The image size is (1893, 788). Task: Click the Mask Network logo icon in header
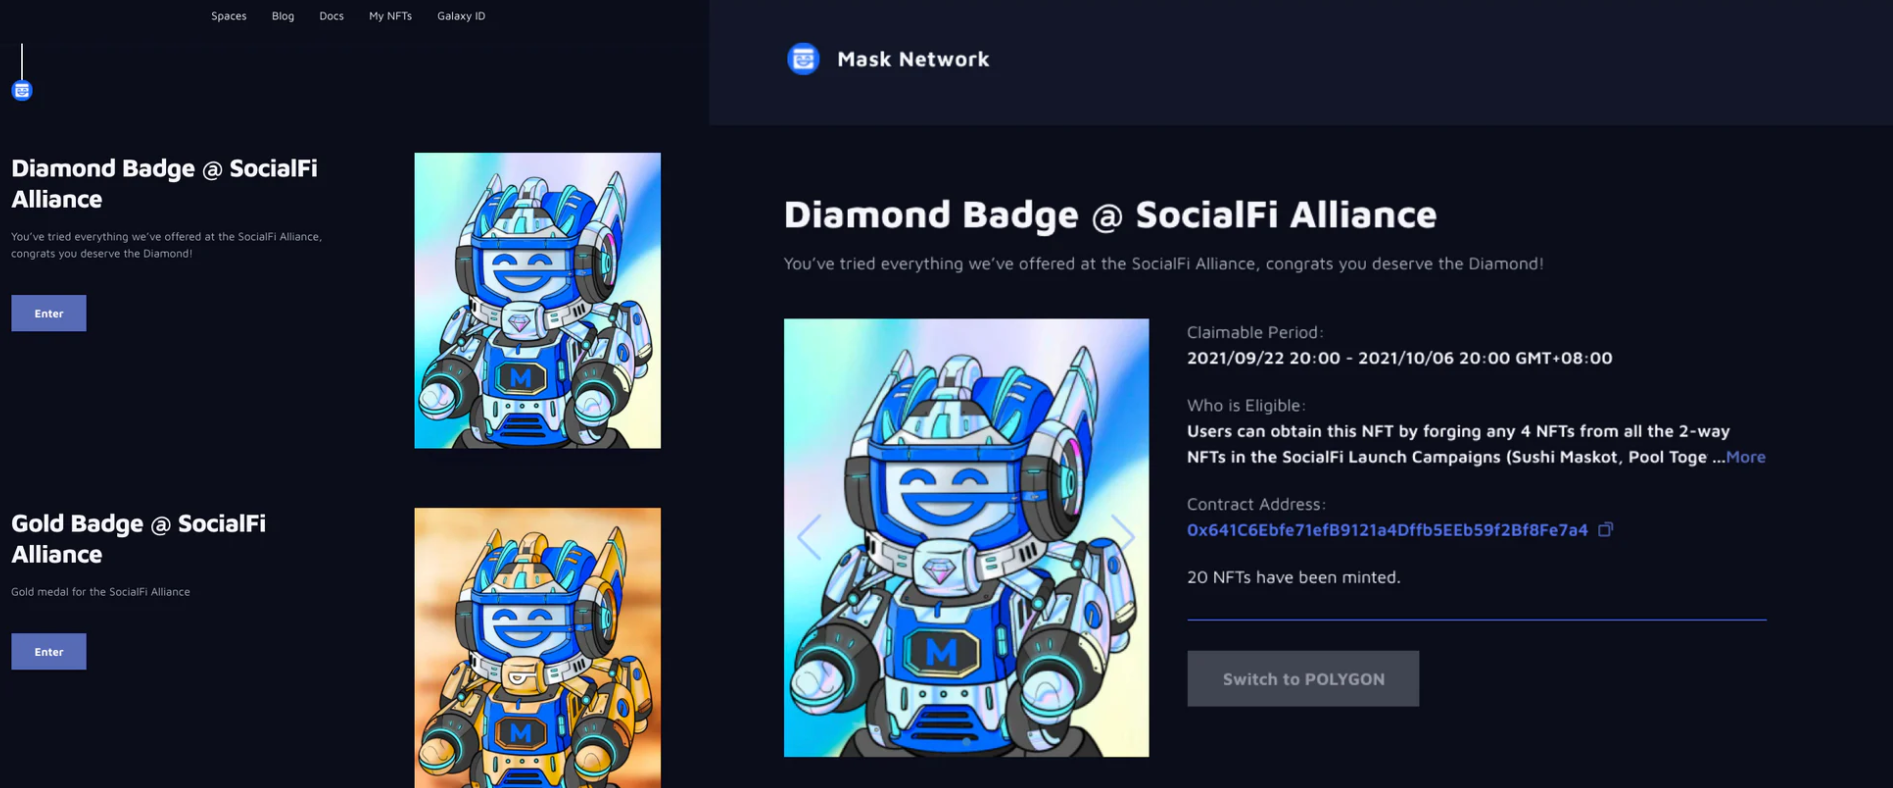[803, 59]
